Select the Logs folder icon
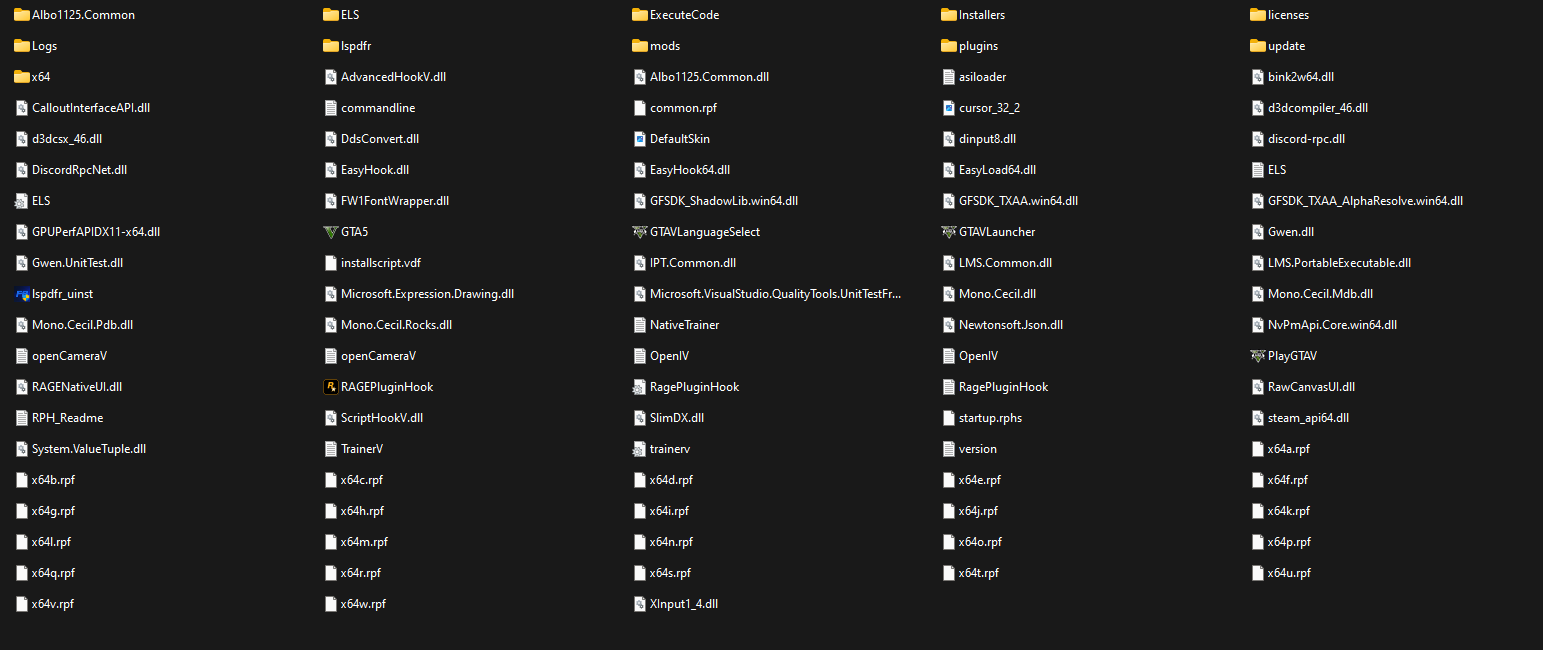 [x=22, y=46]
